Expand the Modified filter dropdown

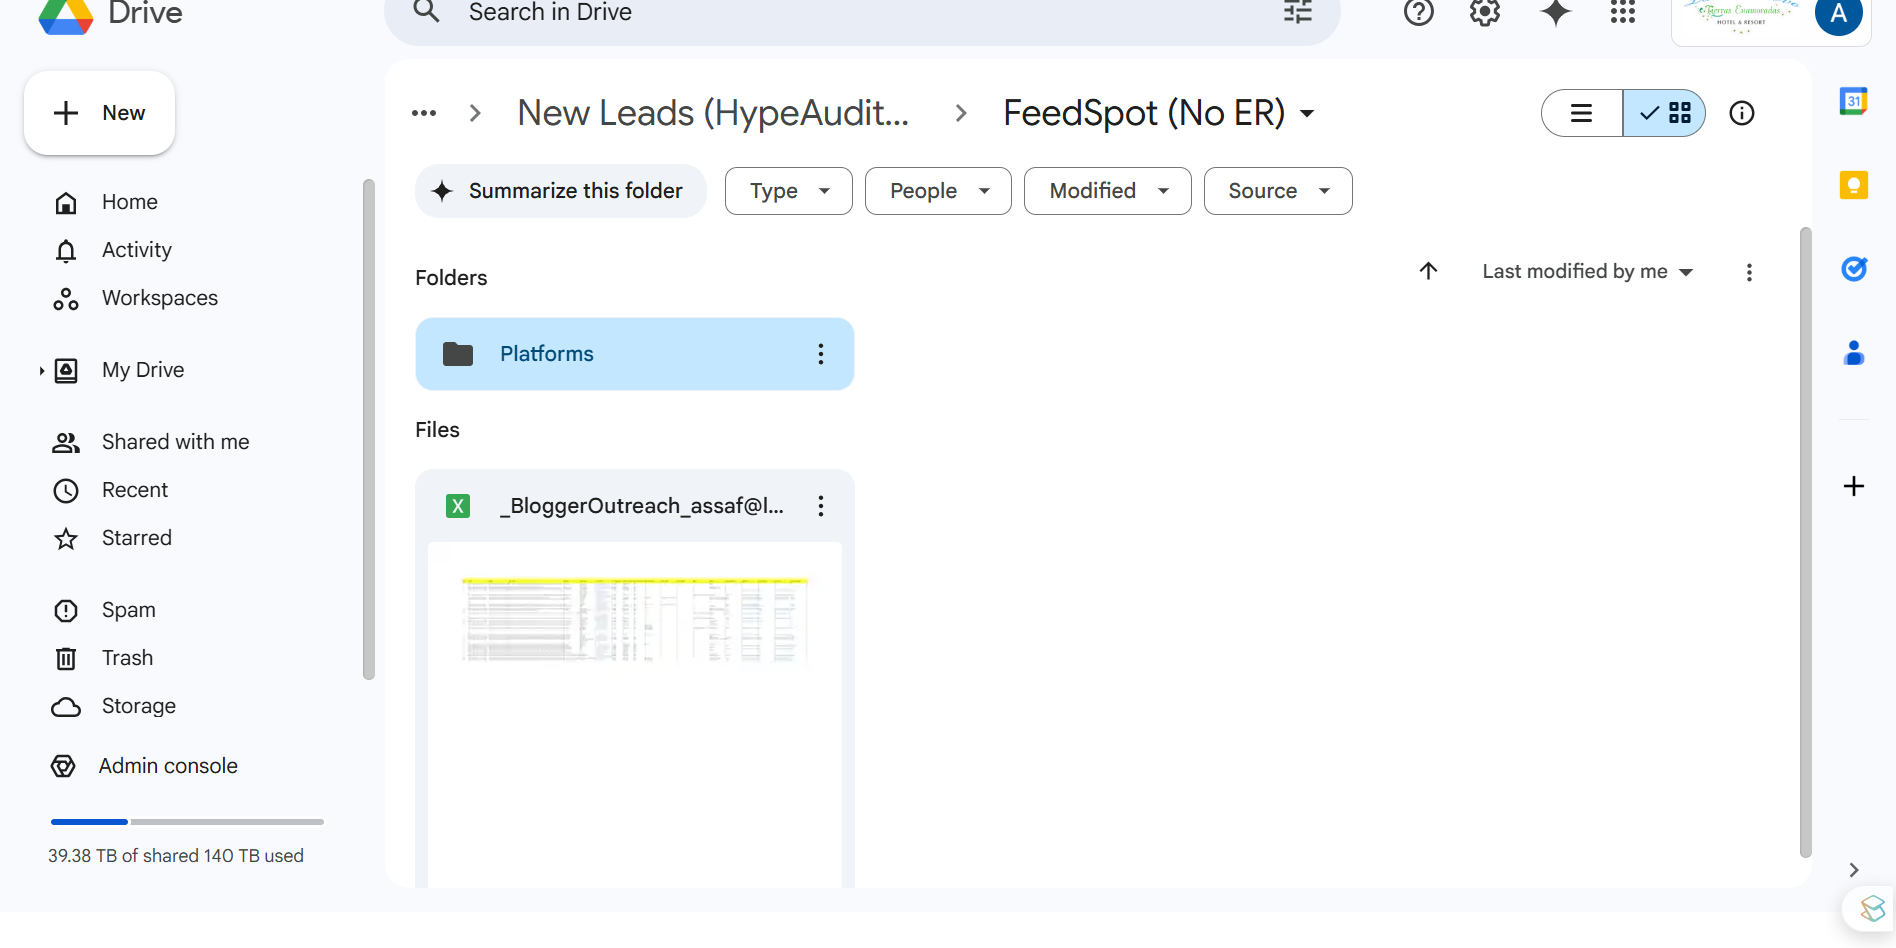[x=1108, y=191]
